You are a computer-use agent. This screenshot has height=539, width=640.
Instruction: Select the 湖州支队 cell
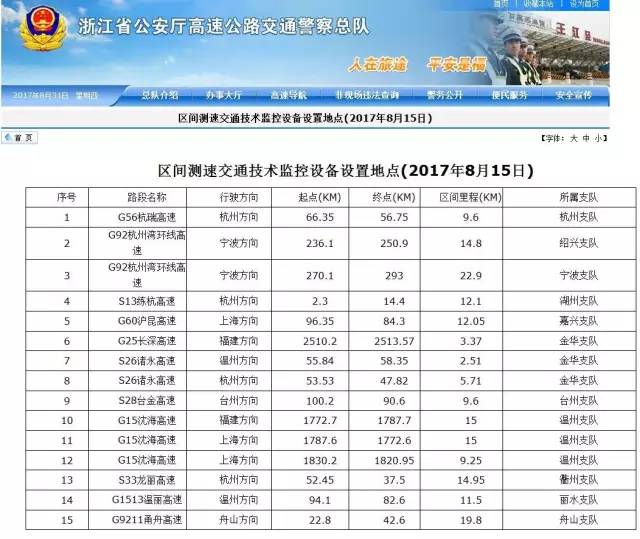pos(569,302)
